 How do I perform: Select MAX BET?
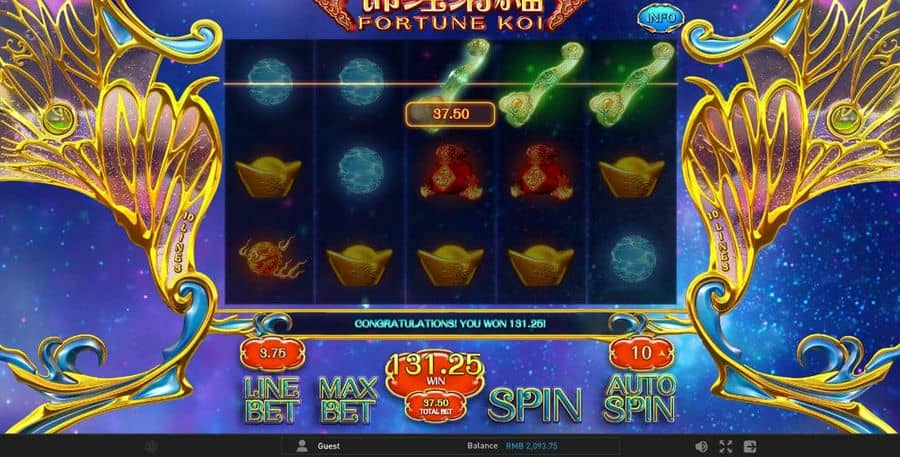(x=348, y=400)
